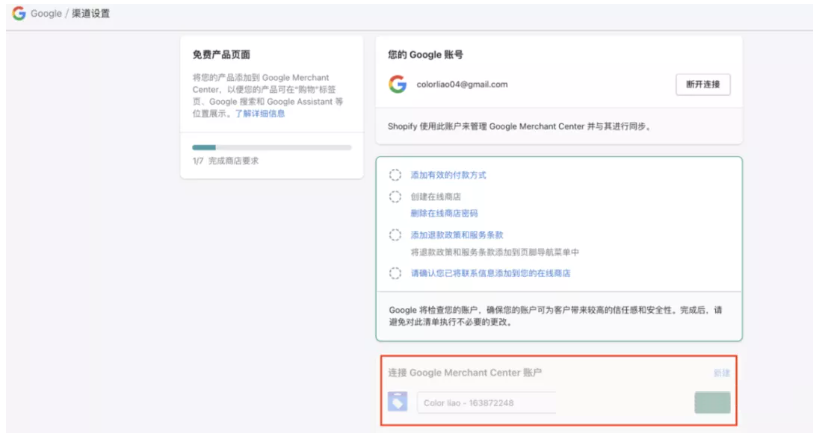Viewport: 814px width, 435px height.
Task: Click the 渠道设置 breadcrumb text
Action: point(91,13)
